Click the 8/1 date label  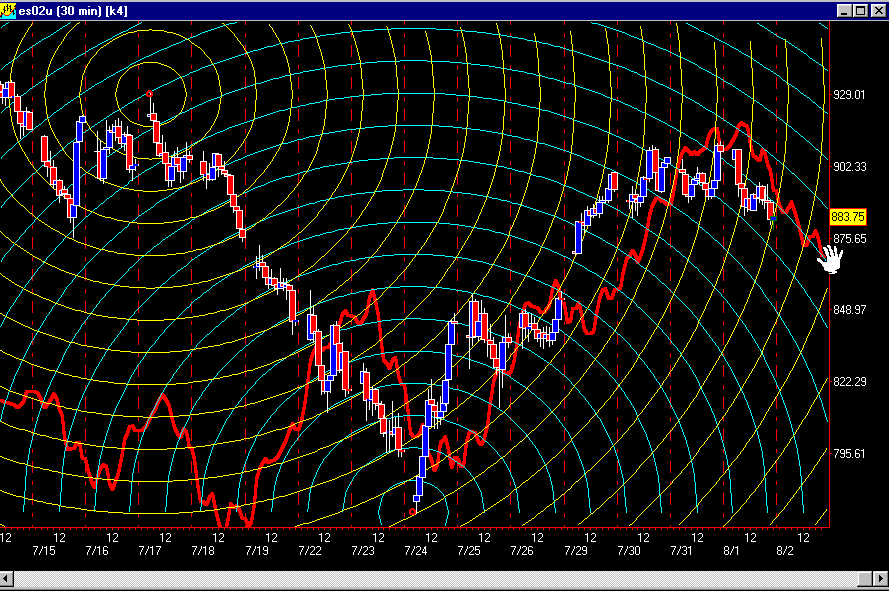click(731, 551)
